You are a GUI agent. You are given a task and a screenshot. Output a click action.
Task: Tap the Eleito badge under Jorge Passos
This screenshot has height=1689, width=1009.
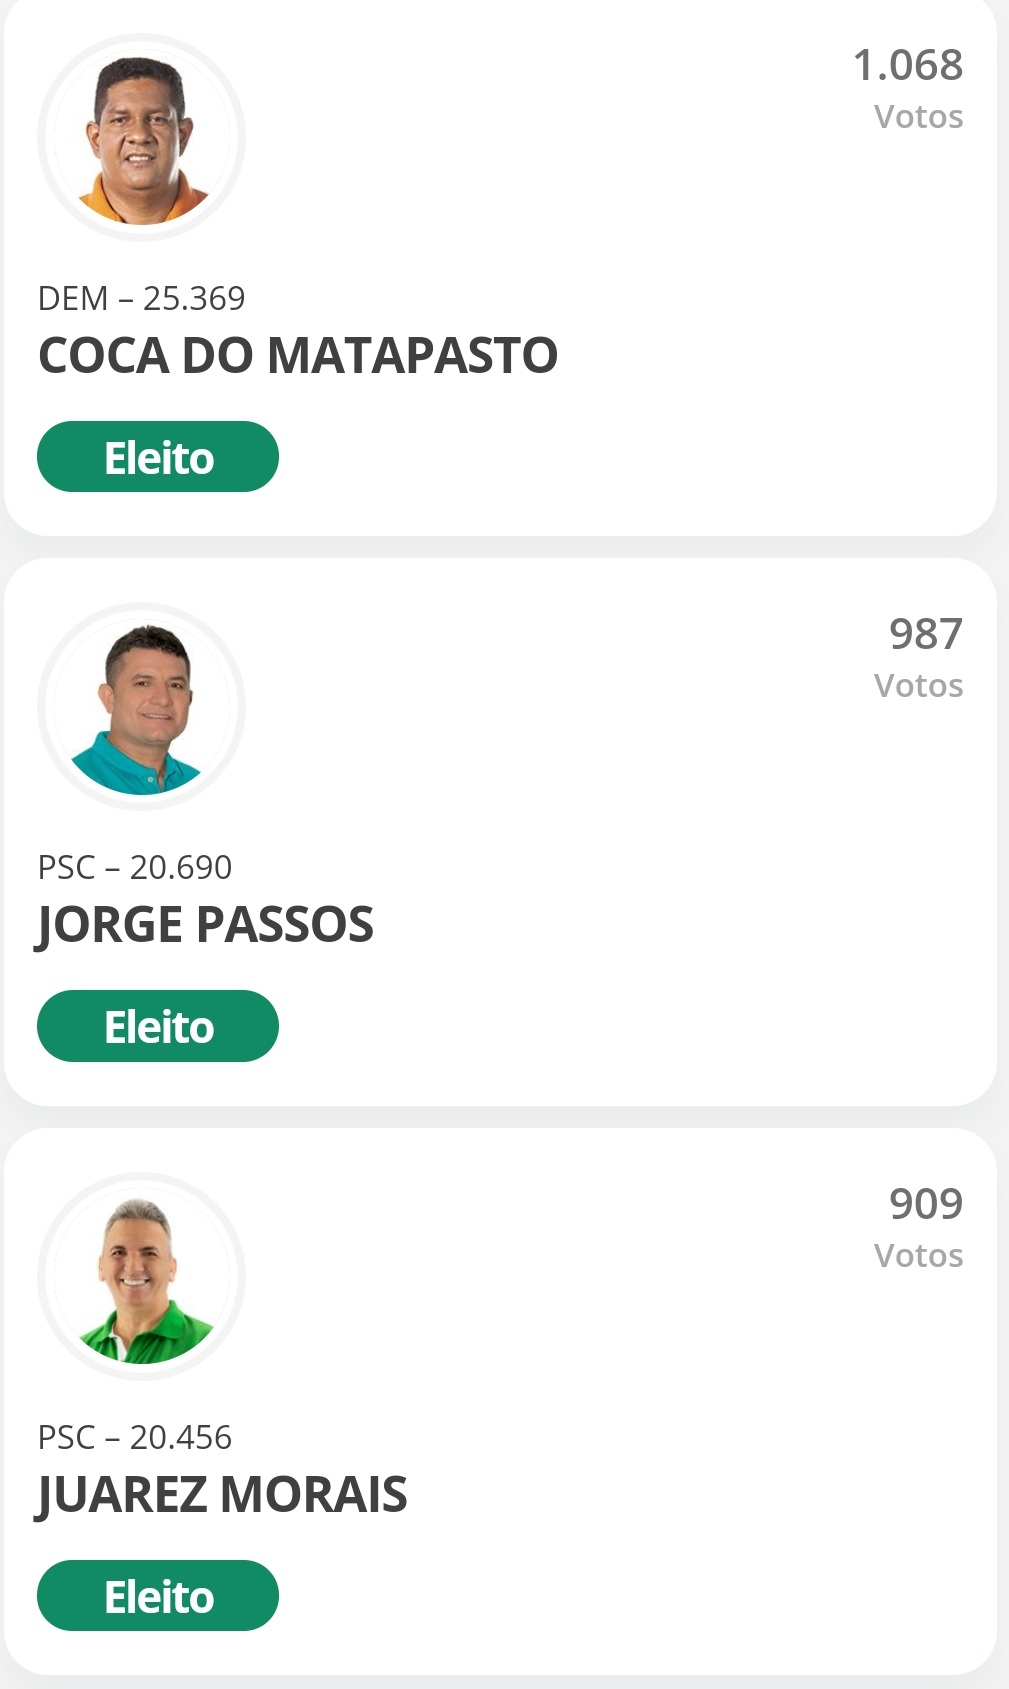158,1026
